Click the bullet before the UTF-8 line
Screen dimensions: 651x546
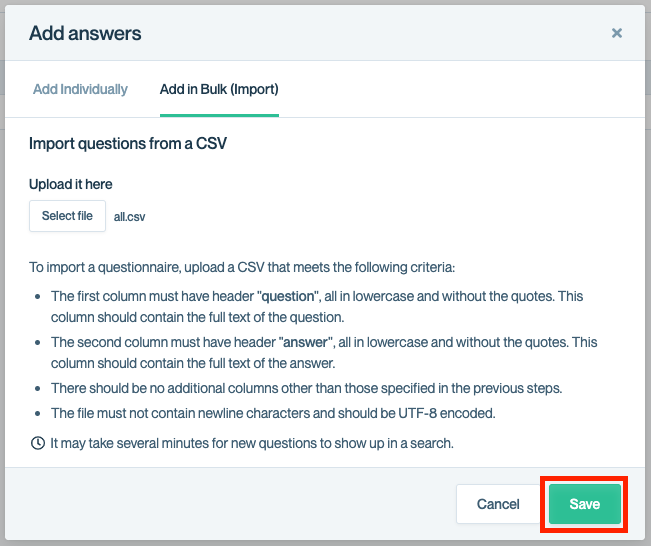click(x=37, y=414)
